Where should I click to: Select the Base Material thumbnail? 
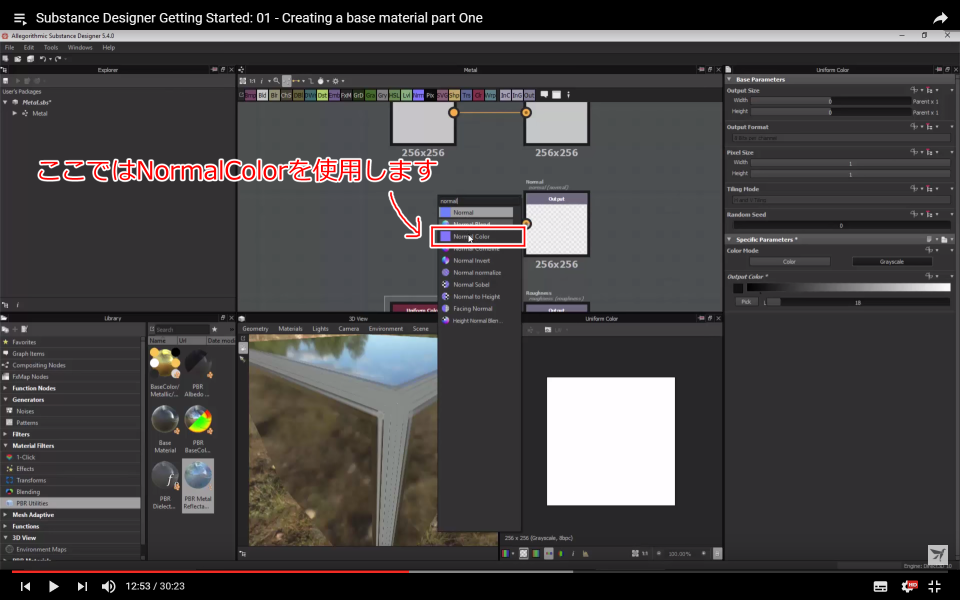(x=165, y=429)
